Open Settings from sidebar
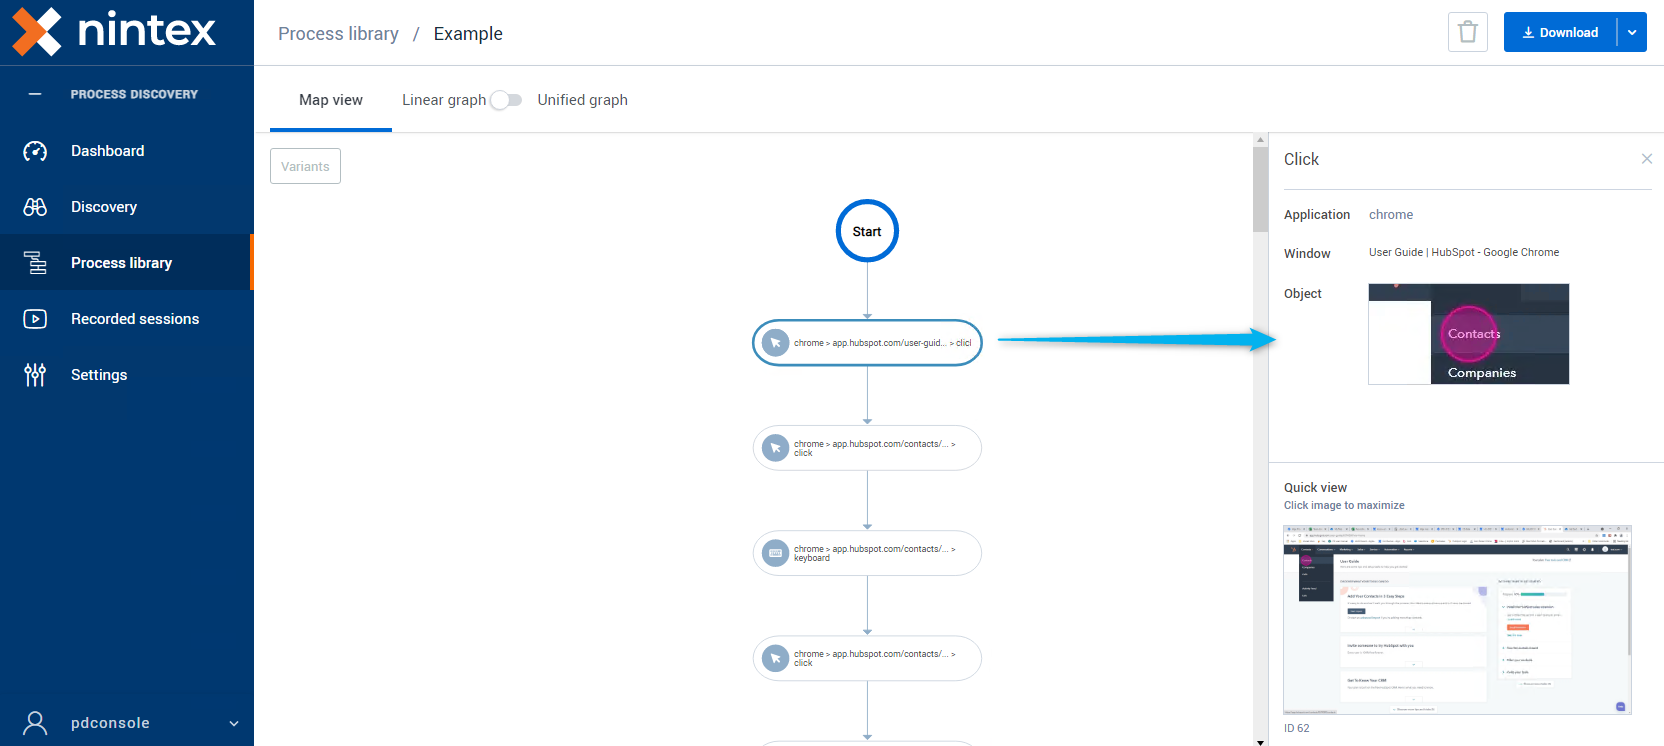This screenshot has width=1664, height=746. (126, 375)
